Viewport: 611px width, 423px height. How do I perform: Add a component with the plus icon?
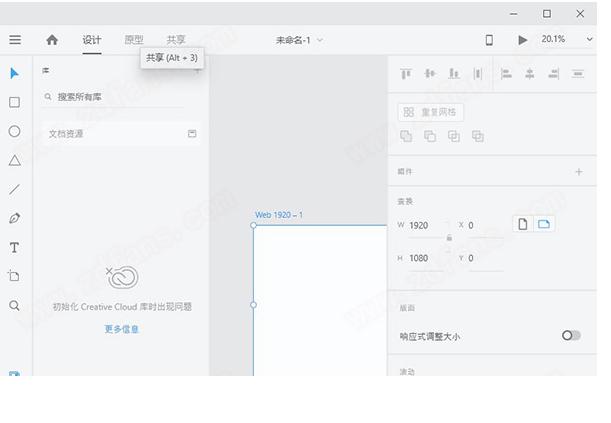pyautogui.click(x=579, y=172)
